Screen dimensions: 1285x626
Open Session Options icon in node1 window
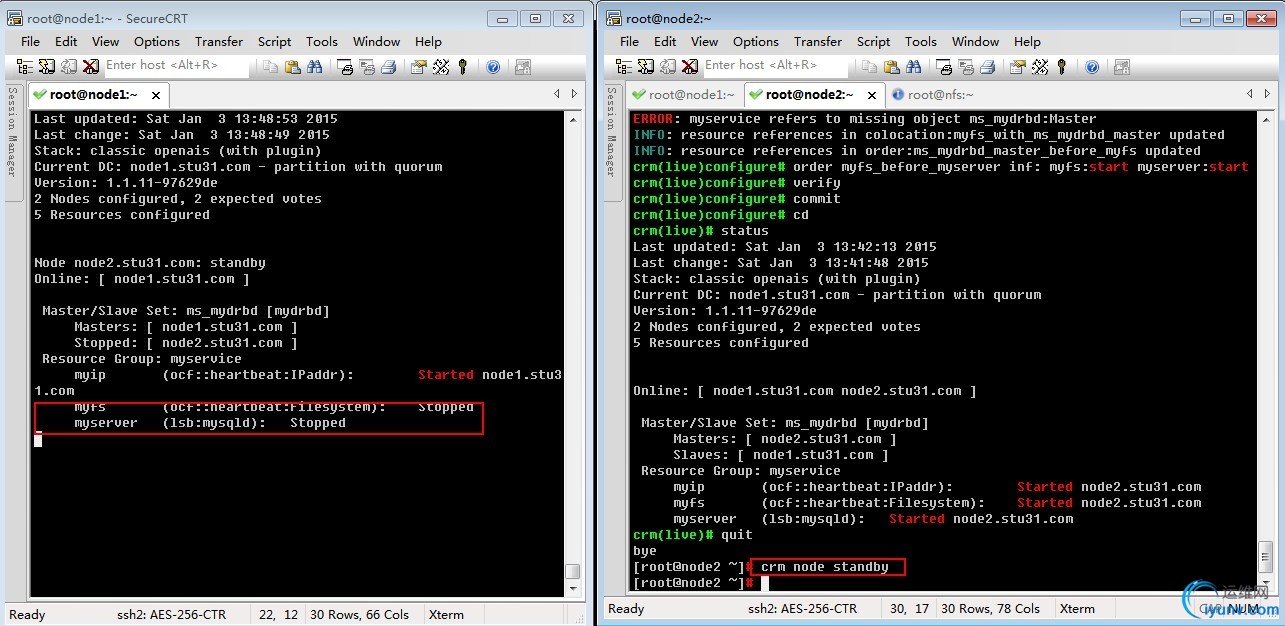[x=419, y=66]
